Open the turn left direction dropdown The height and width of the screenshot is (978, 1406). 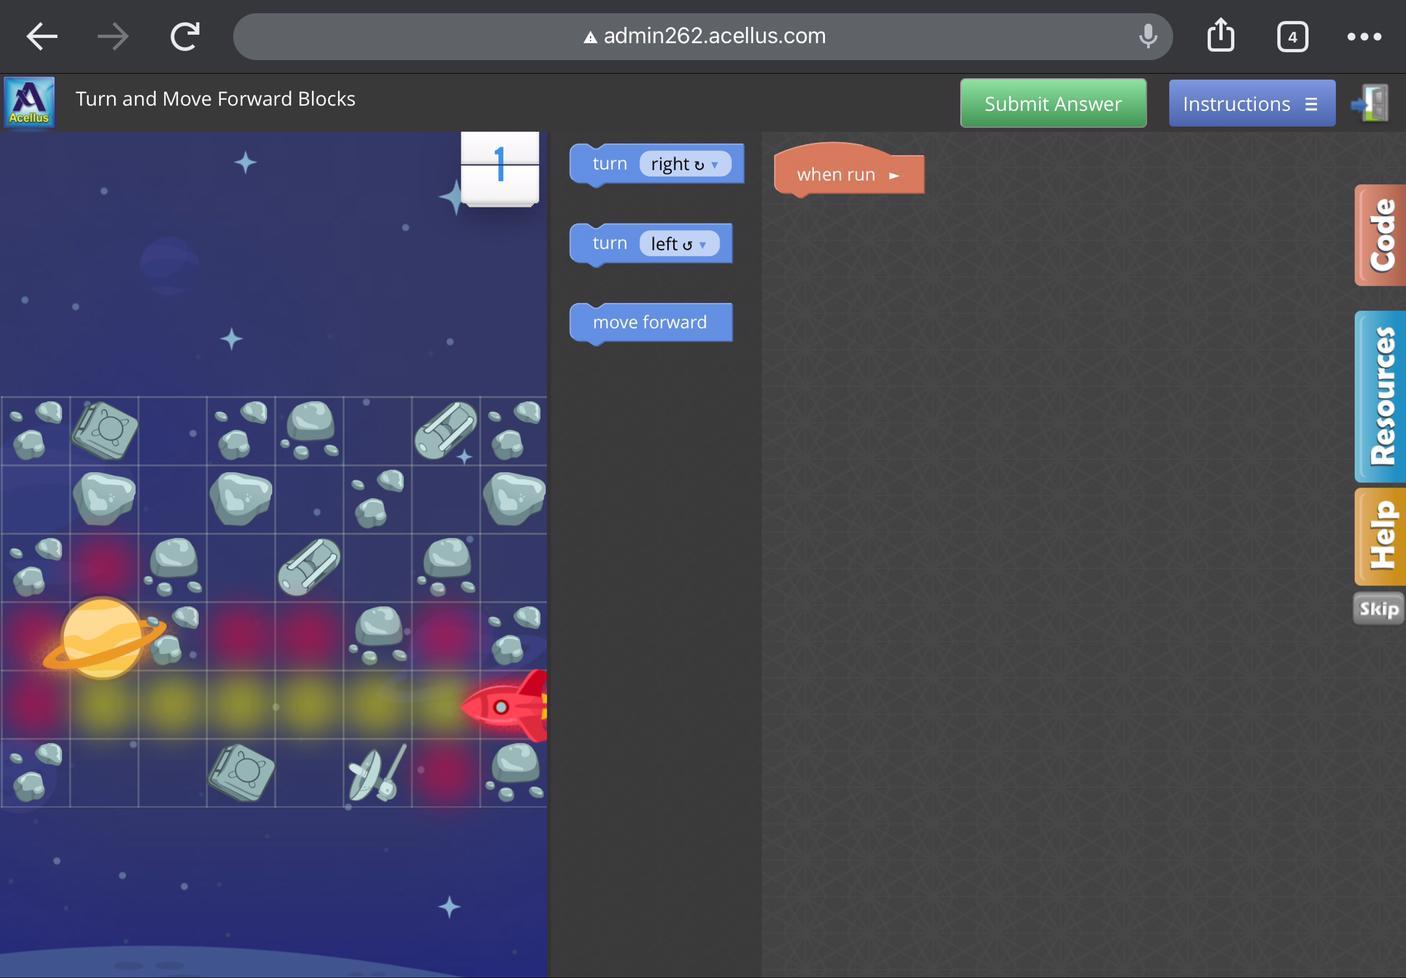[x=679, y=244]
